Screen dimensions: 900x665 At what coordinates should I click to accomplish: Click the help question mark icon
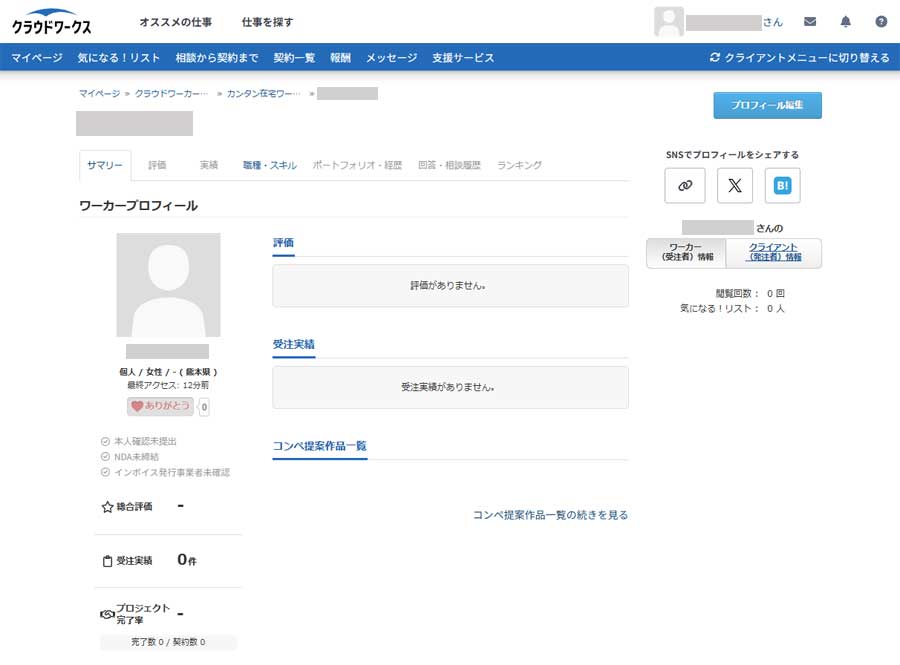tap(881, 22)
